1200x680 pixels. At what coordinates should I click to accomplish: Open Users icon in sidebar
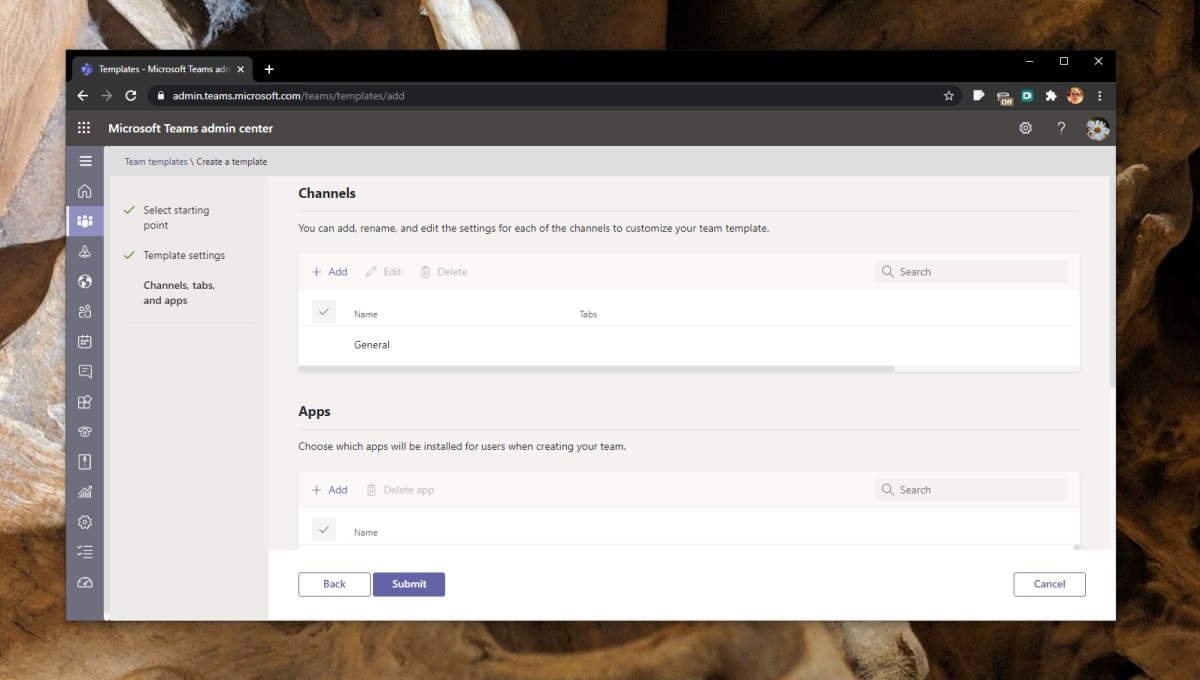click(85, 312)
